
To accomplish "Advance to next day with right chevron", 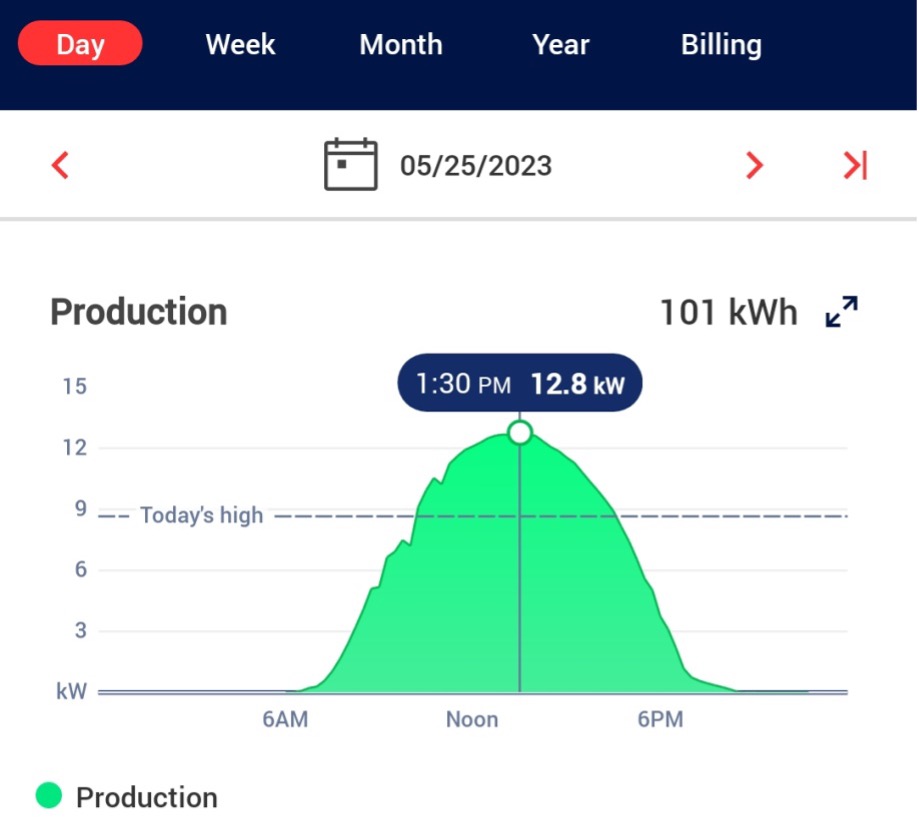I will (755, 165).
